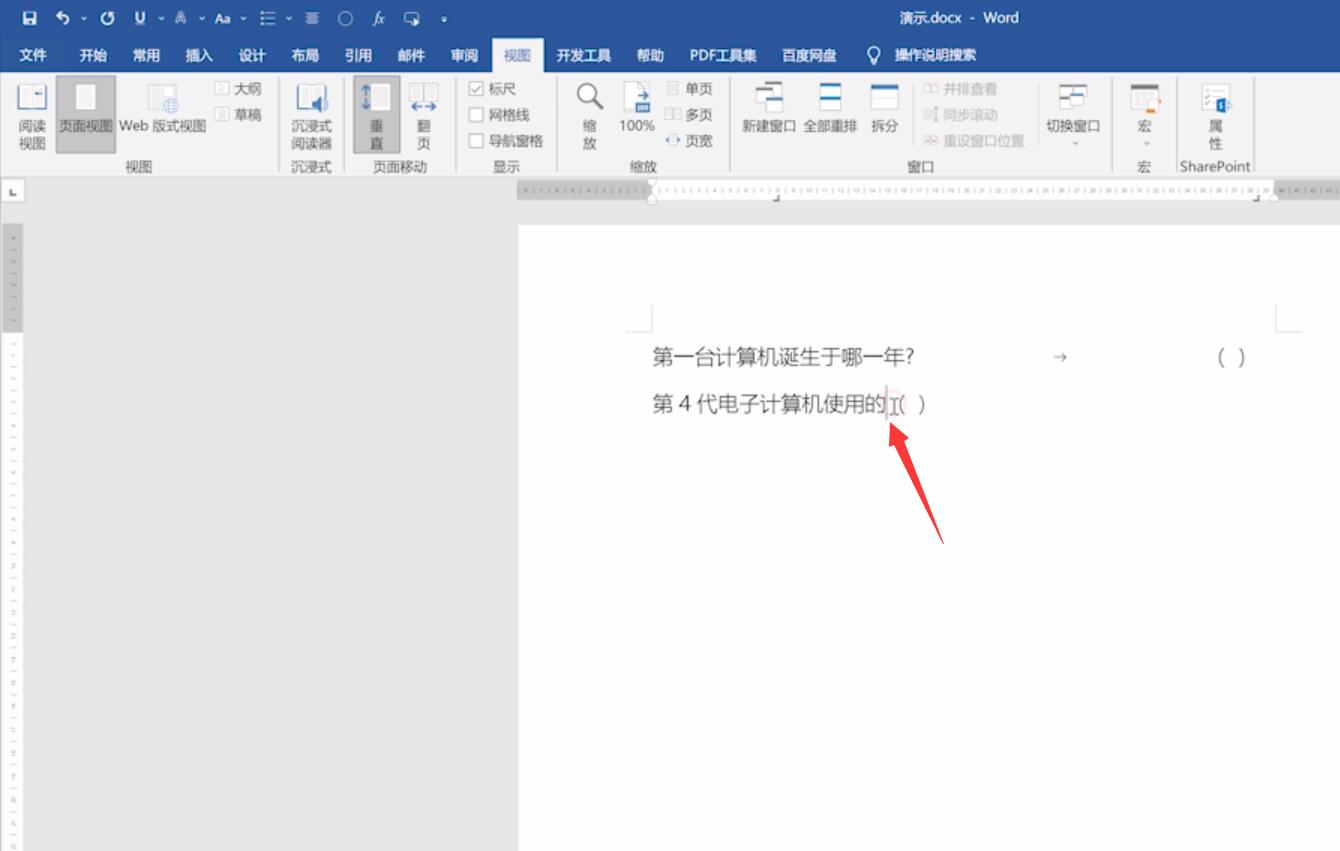Uncheck the Ruler (标尺) checkbox
1340x851 pixels.
(x=476, y=89)
